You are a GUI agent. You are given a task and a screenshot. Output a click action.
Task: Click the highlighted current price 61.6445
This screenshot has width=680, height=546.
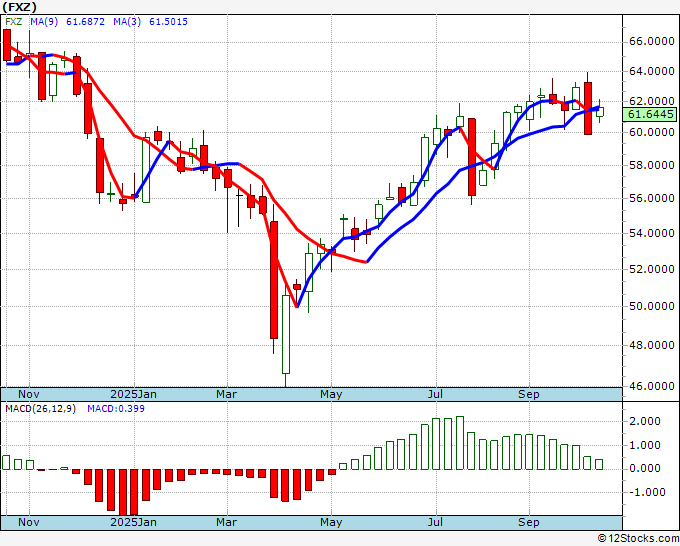pos(651,114)
